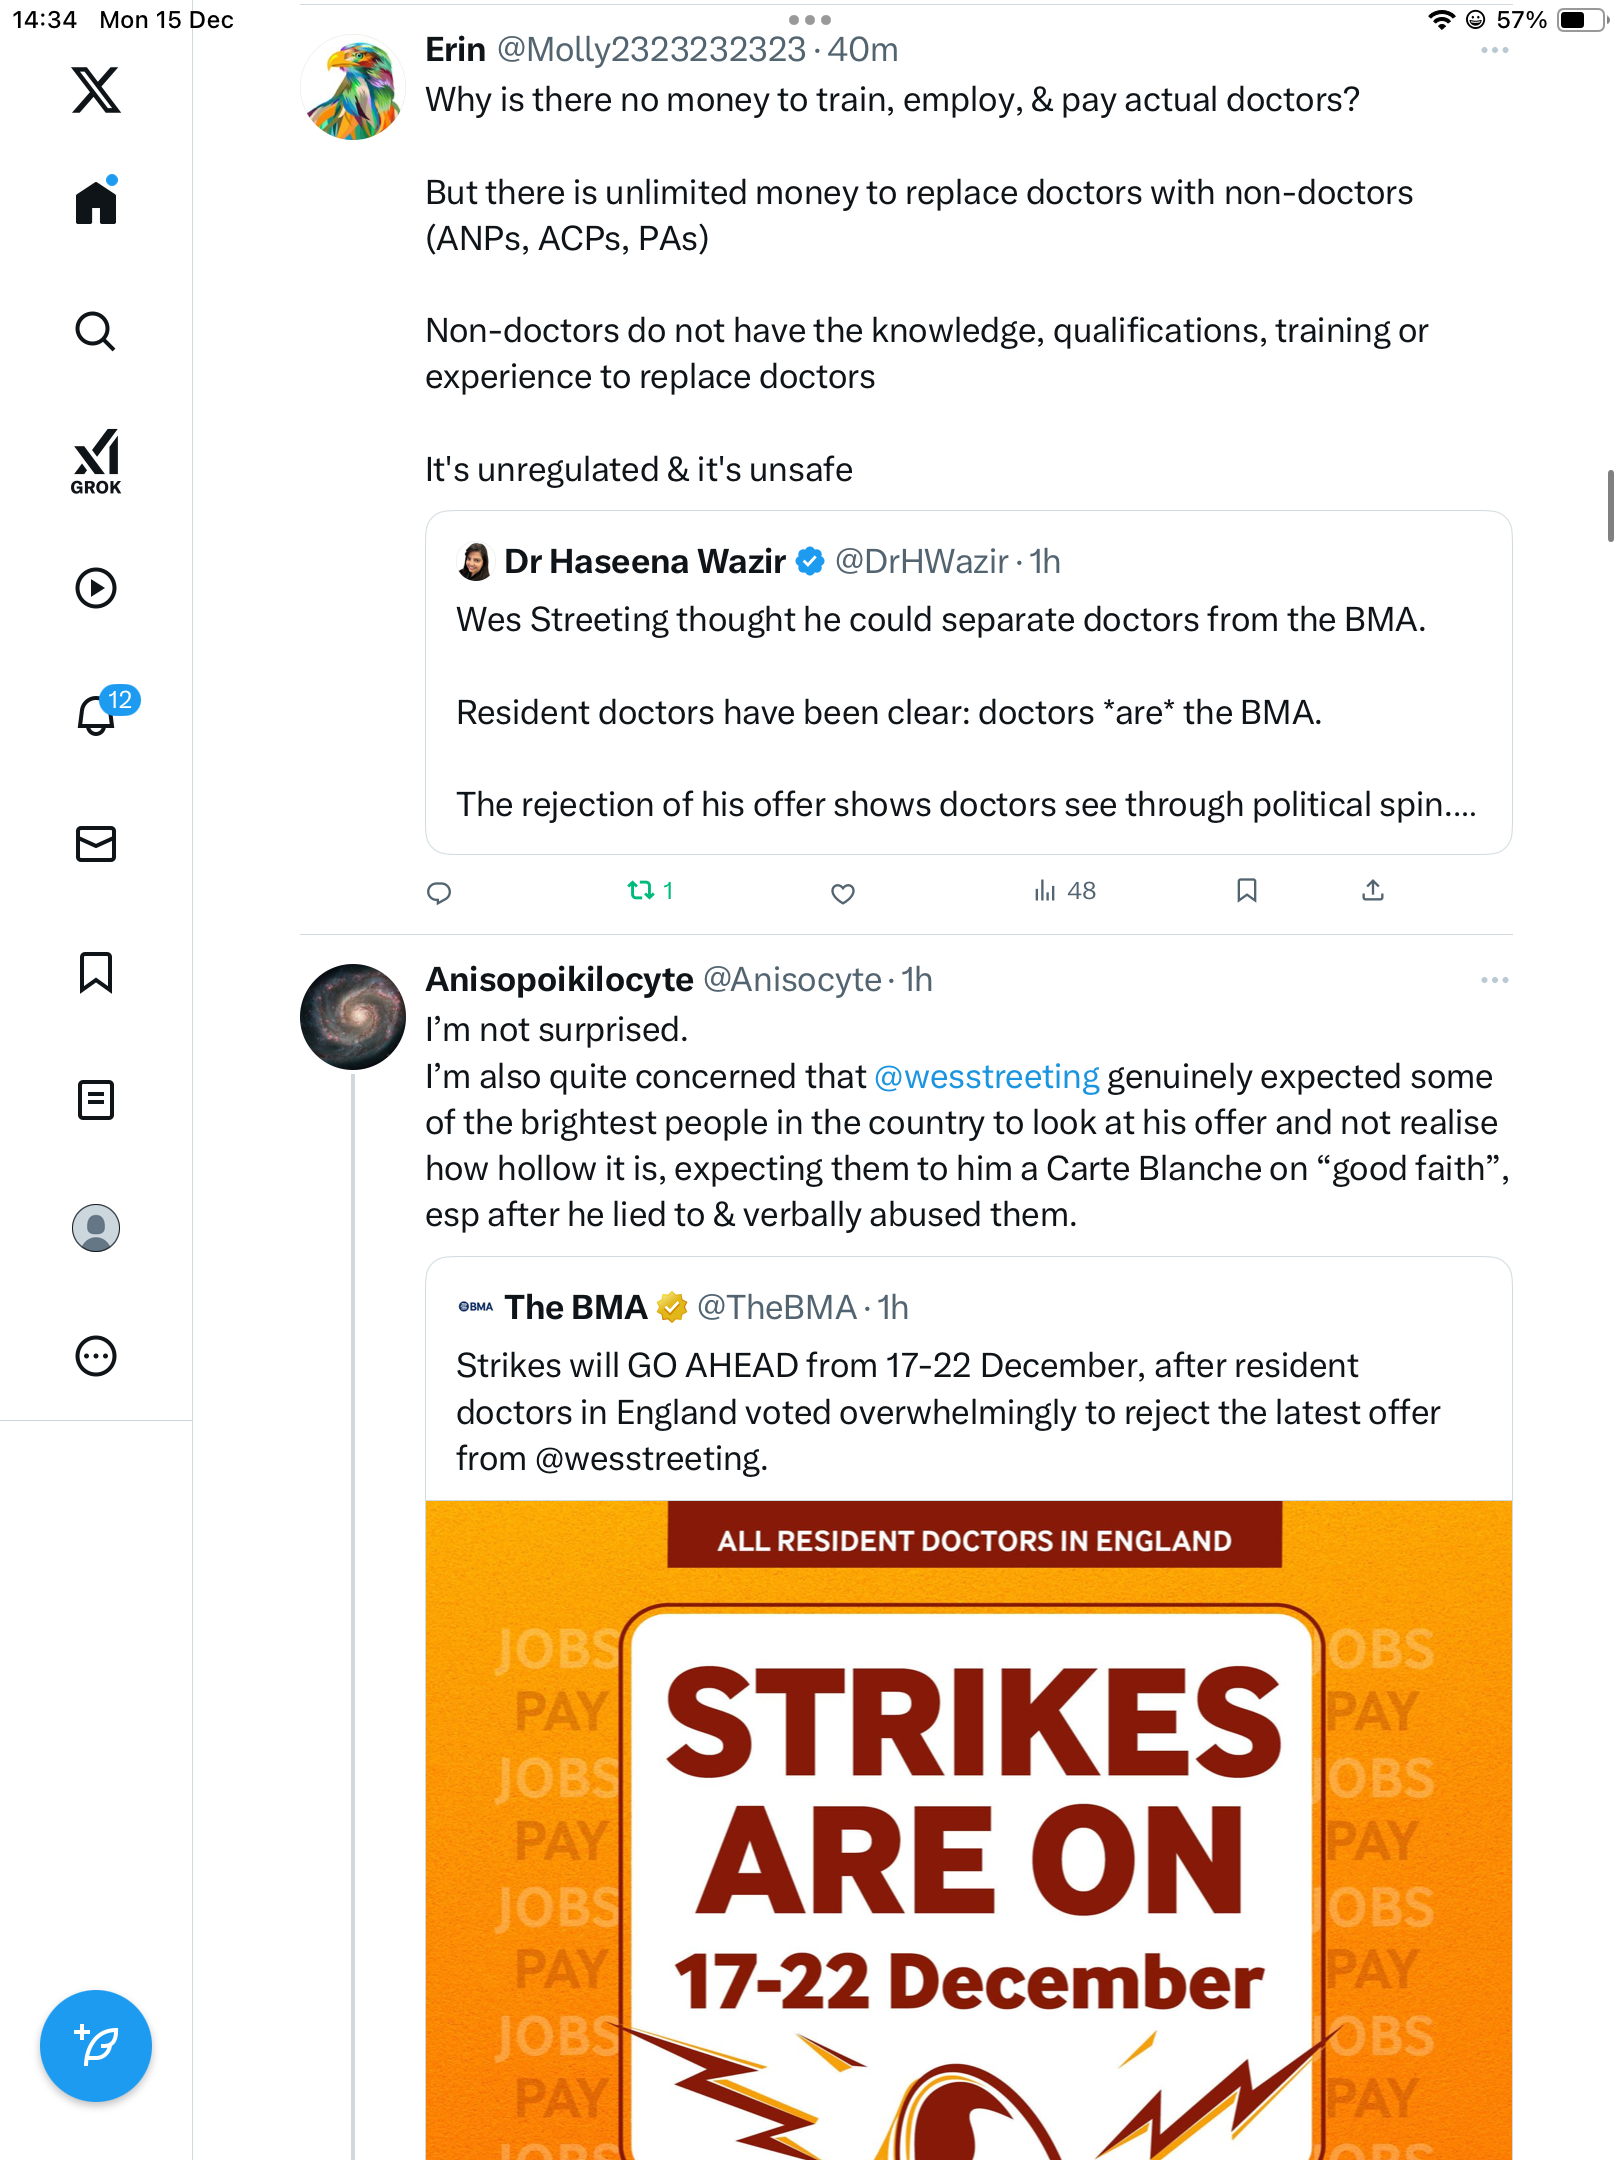Open the video tab play icon
Image resolution: width=1620 pixels, height=2160 pixels.
coord(96,588)
